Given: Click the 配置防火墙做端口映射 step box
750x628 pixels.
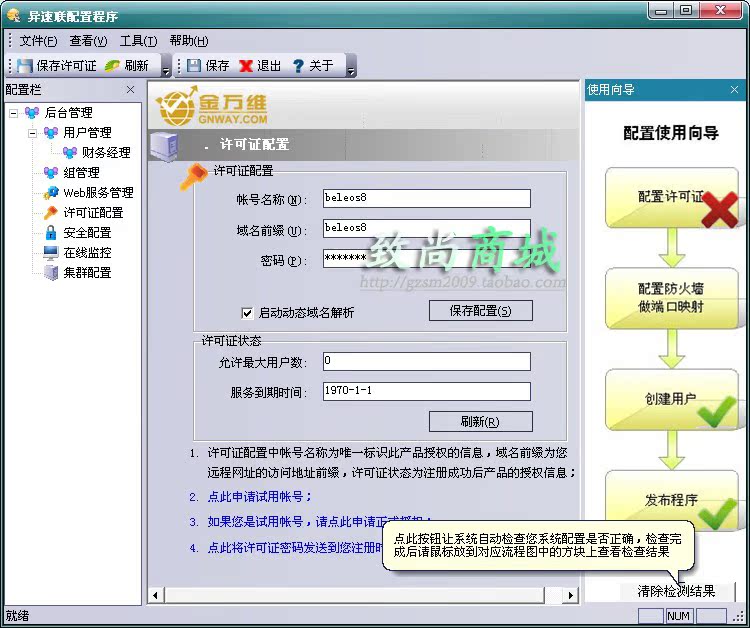Looking at the screenshot, I should coord(672,298).
